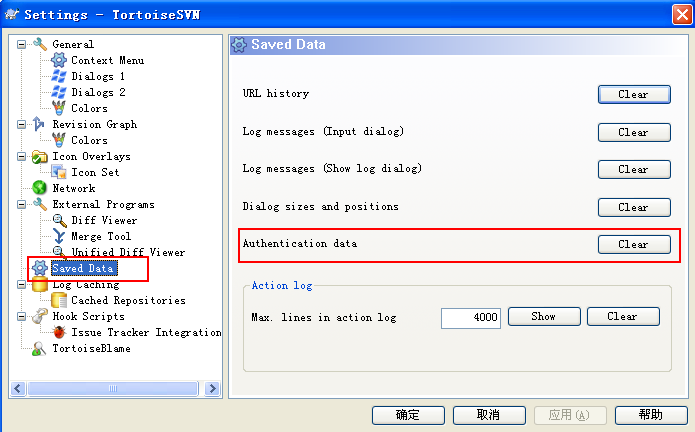The width and height of the screenshot is (695, 432).
Task: Click the tree scrollbar right arrow
Action: pos(212,389)
